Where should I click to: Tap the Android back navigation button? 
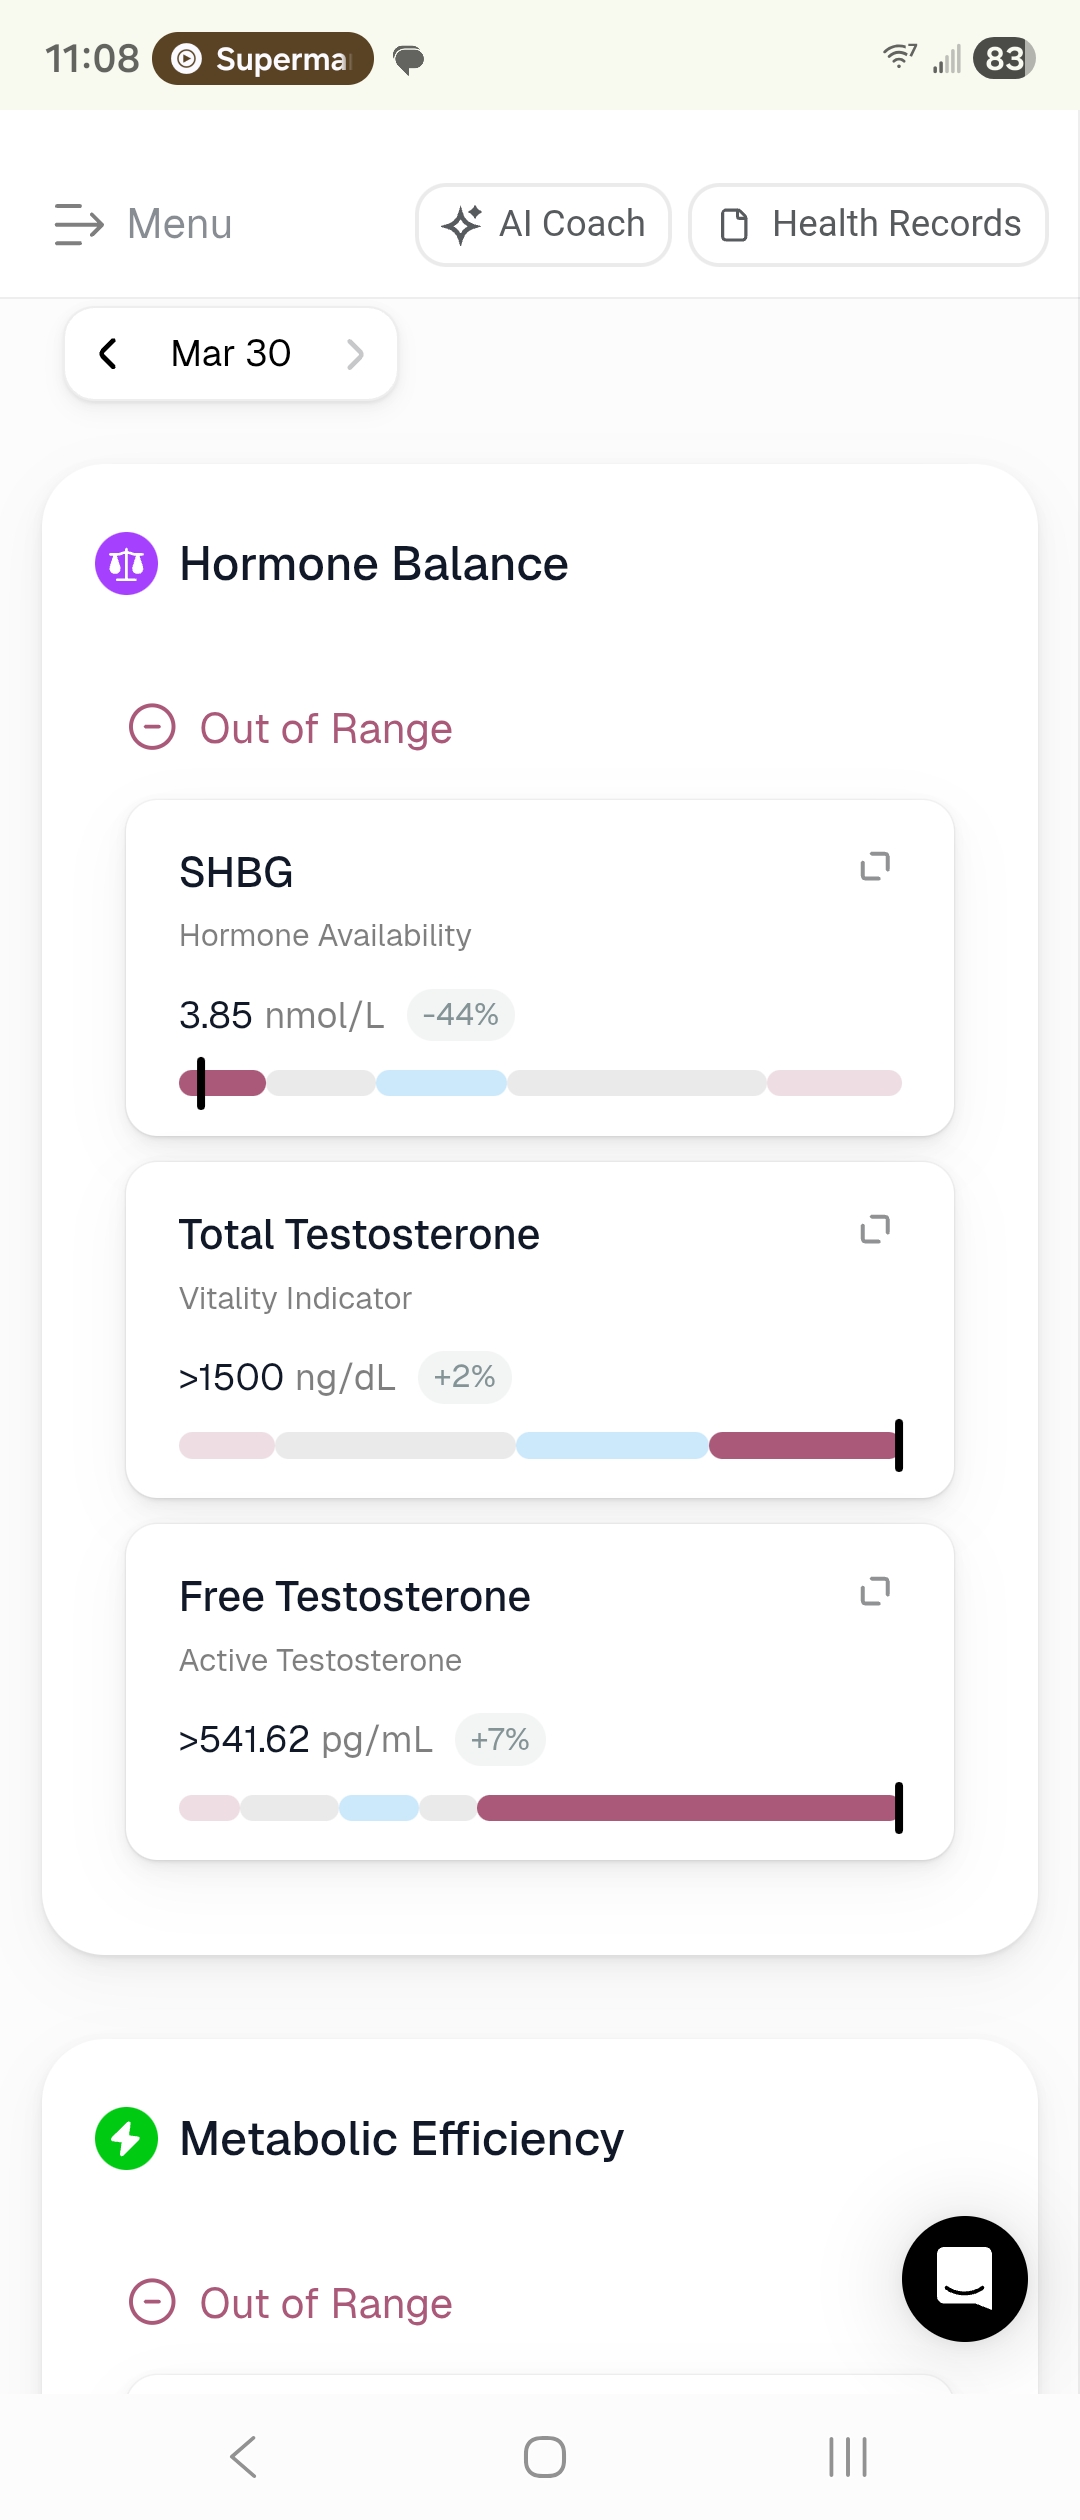point(243,2457)
